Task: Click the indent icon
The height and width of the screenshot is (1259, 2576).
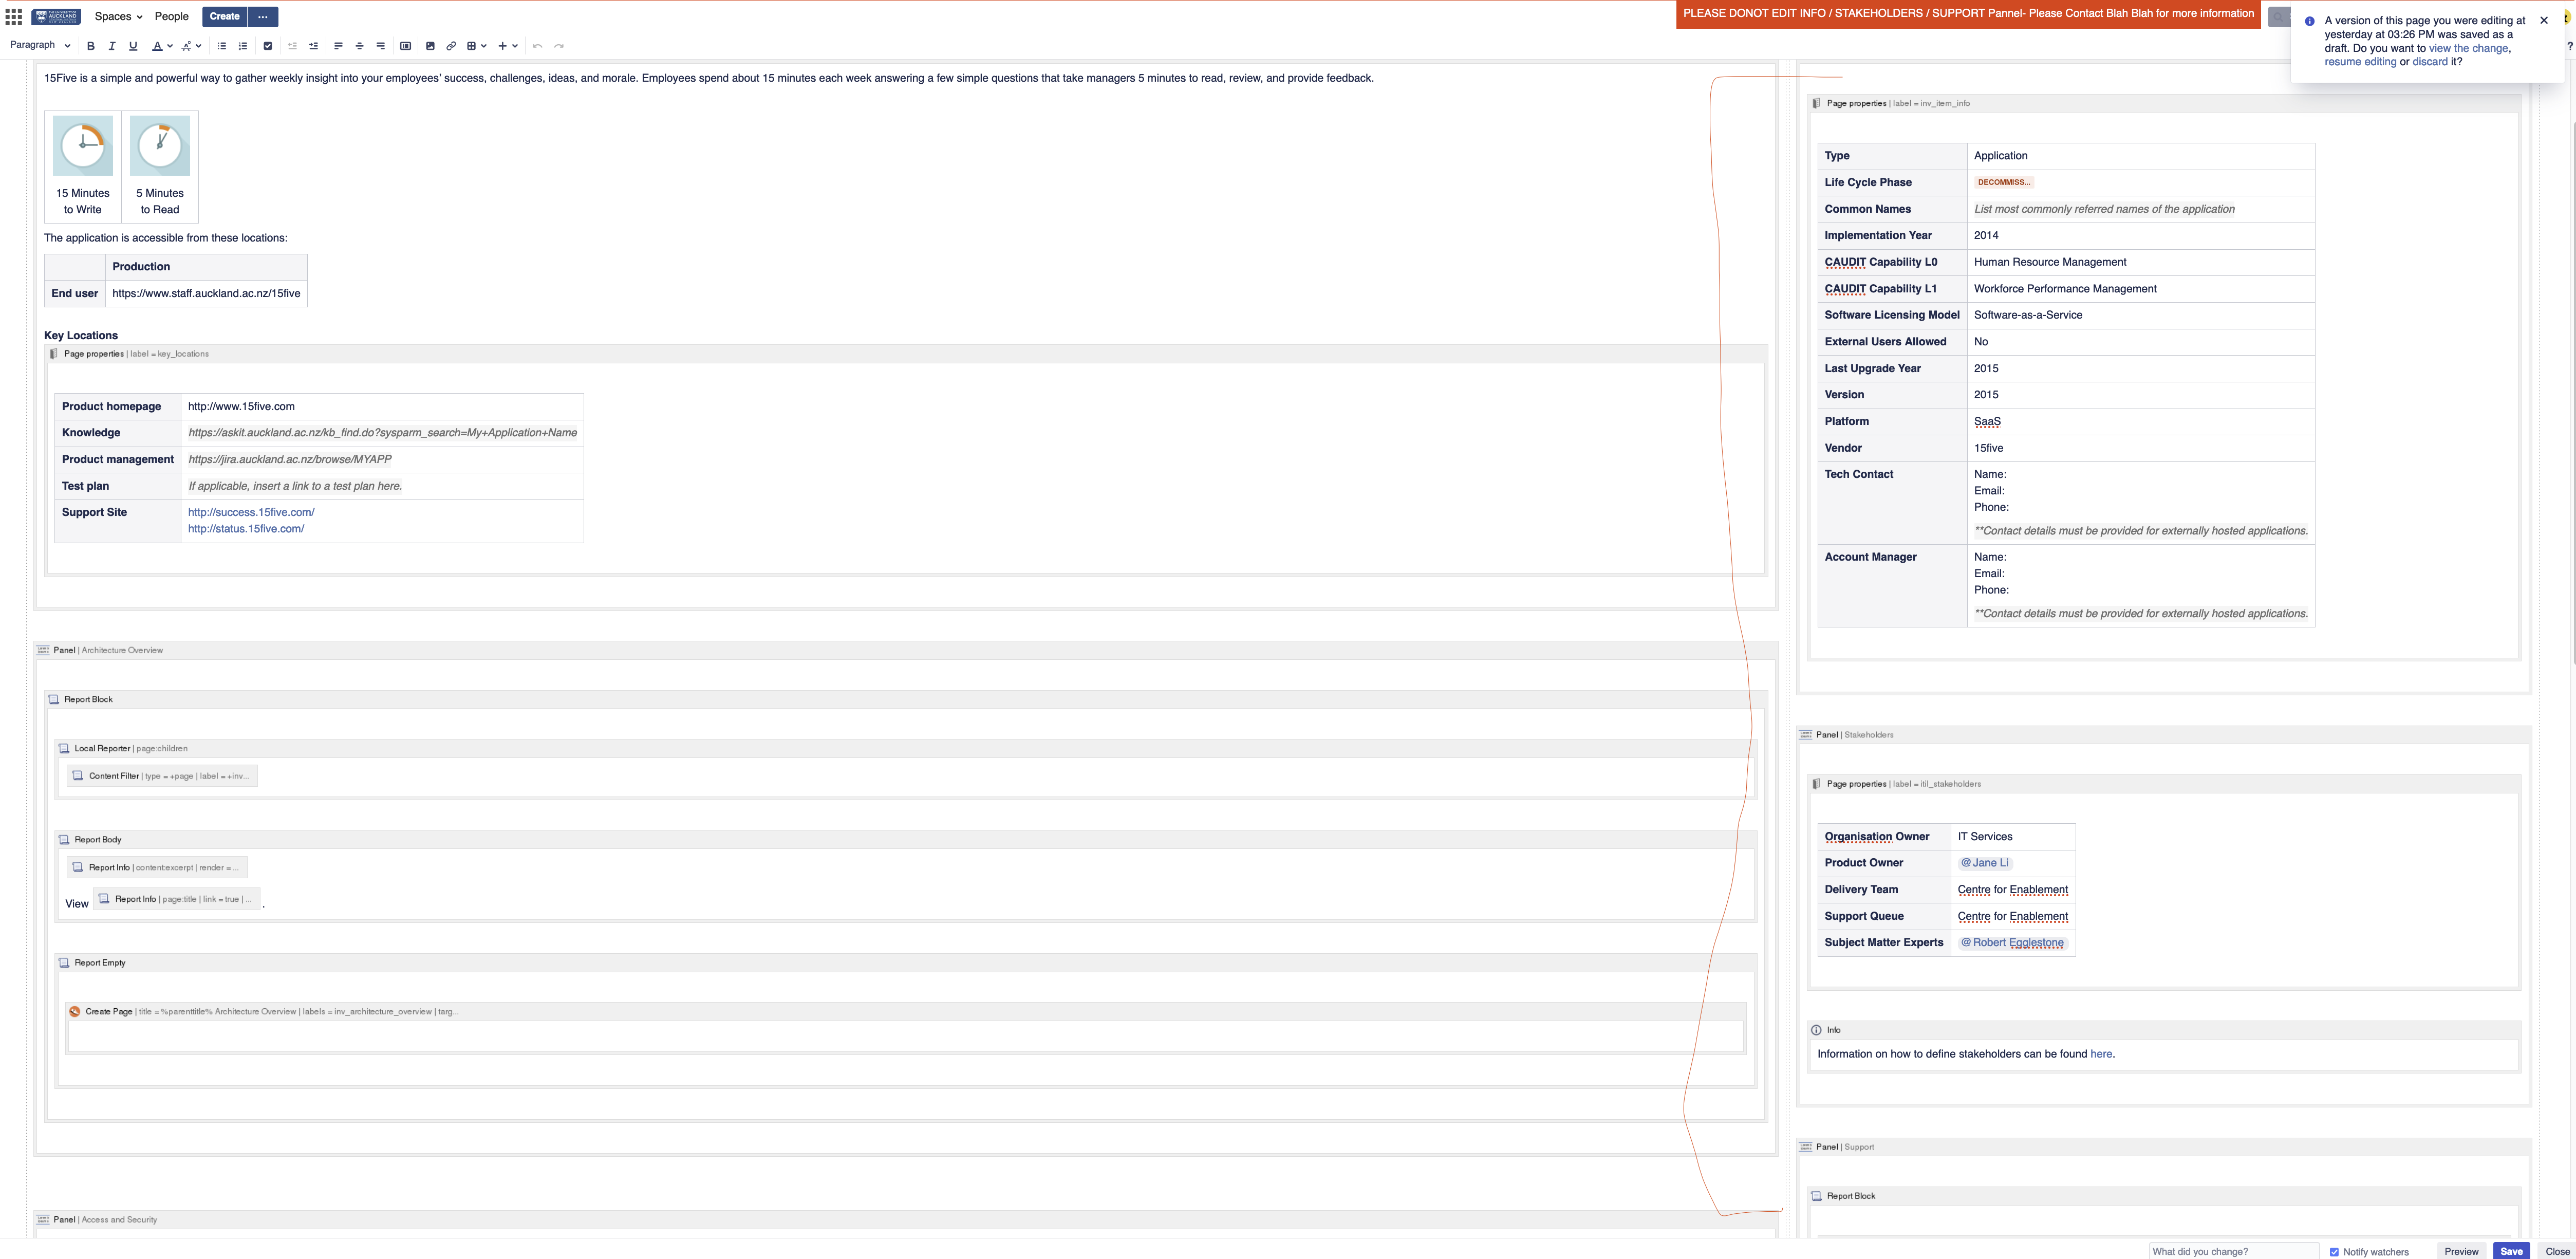Action: (314, 46)
